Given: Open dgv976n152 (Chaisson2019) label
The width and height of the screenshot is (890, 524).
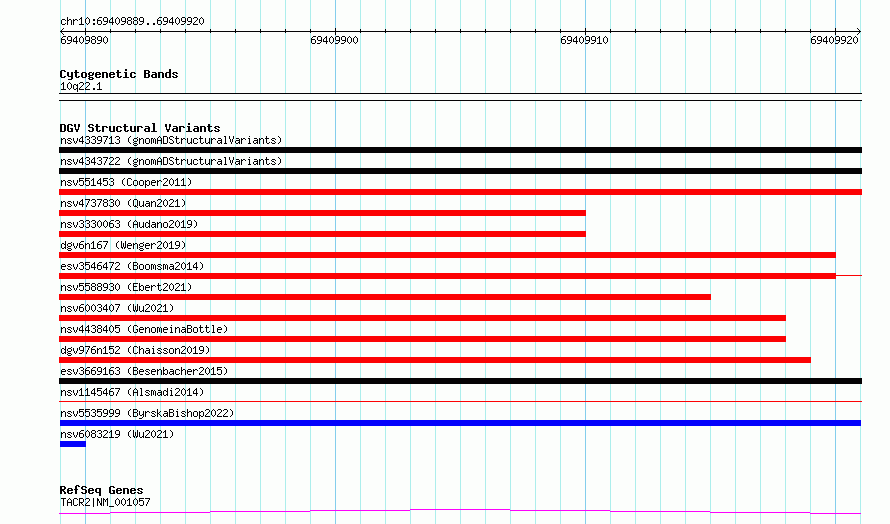Looking at the screenshot, I should (x=135, y=350).
